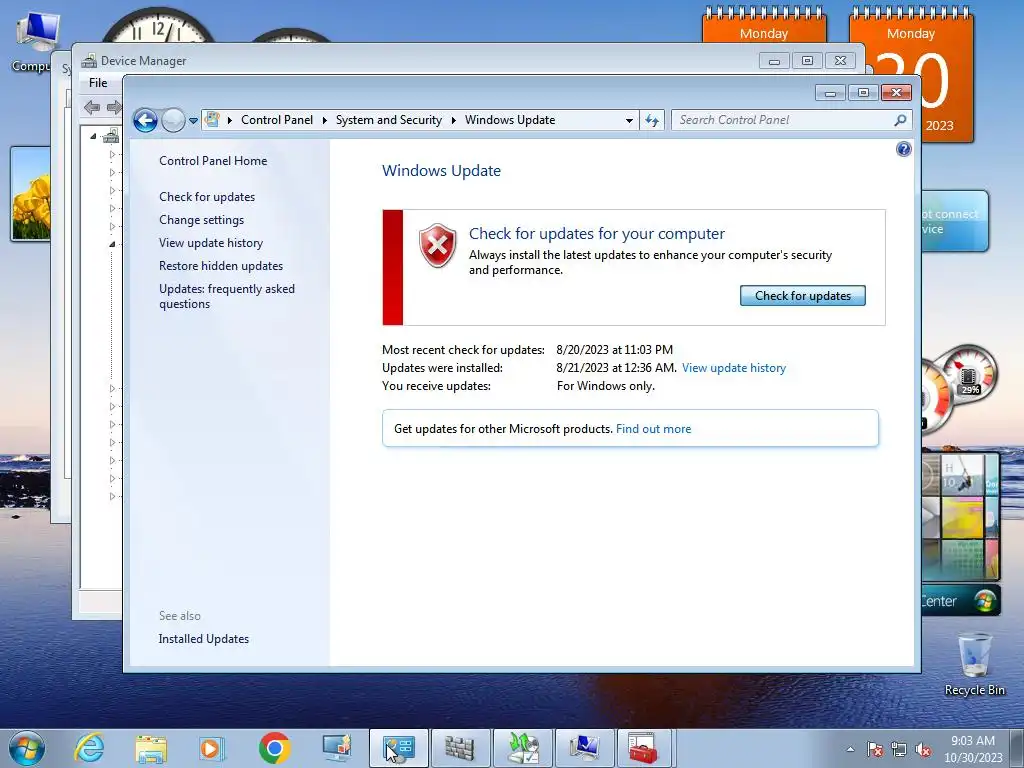Click the search magnifier icon
Screen dimensions: 1024x768
coord(901,120)
